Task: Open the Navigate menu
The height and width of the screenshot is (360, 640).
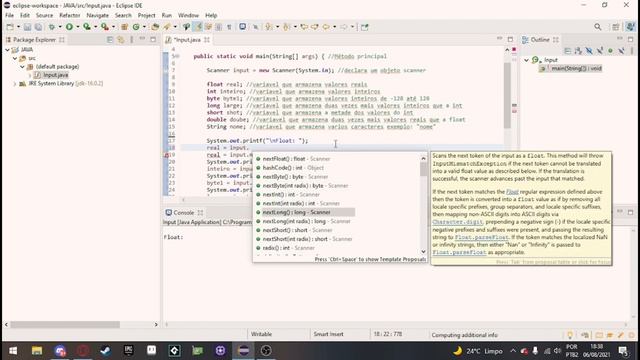Action: pyautogui.click(x=98, y=15)
